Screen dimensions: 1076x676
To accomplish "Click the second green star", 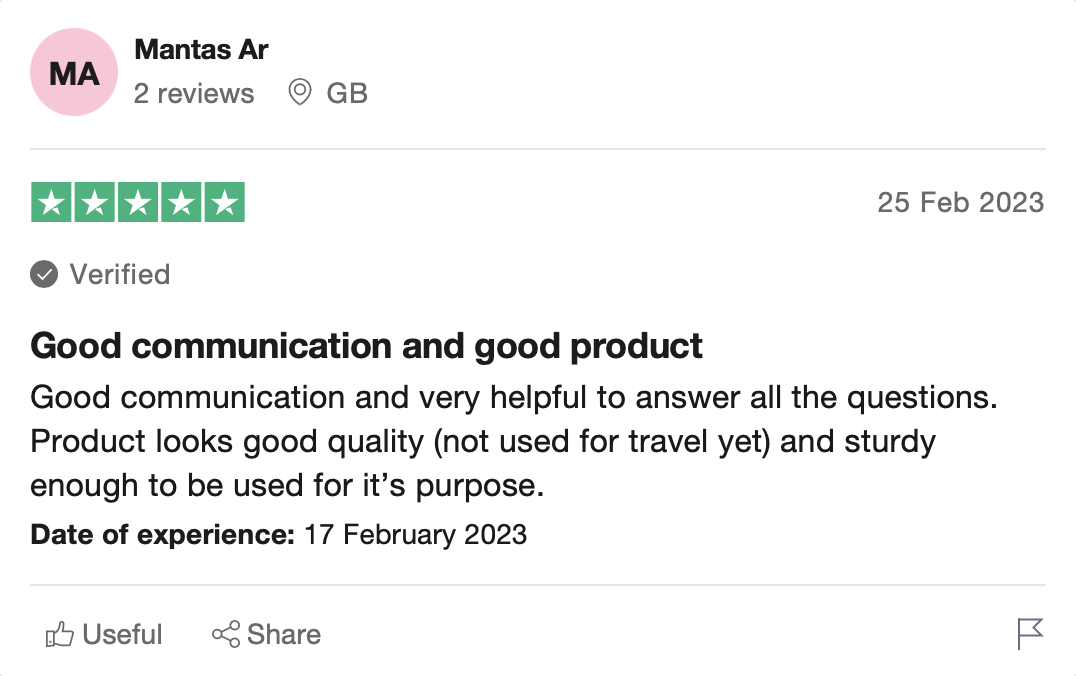I will click(95, 202).
